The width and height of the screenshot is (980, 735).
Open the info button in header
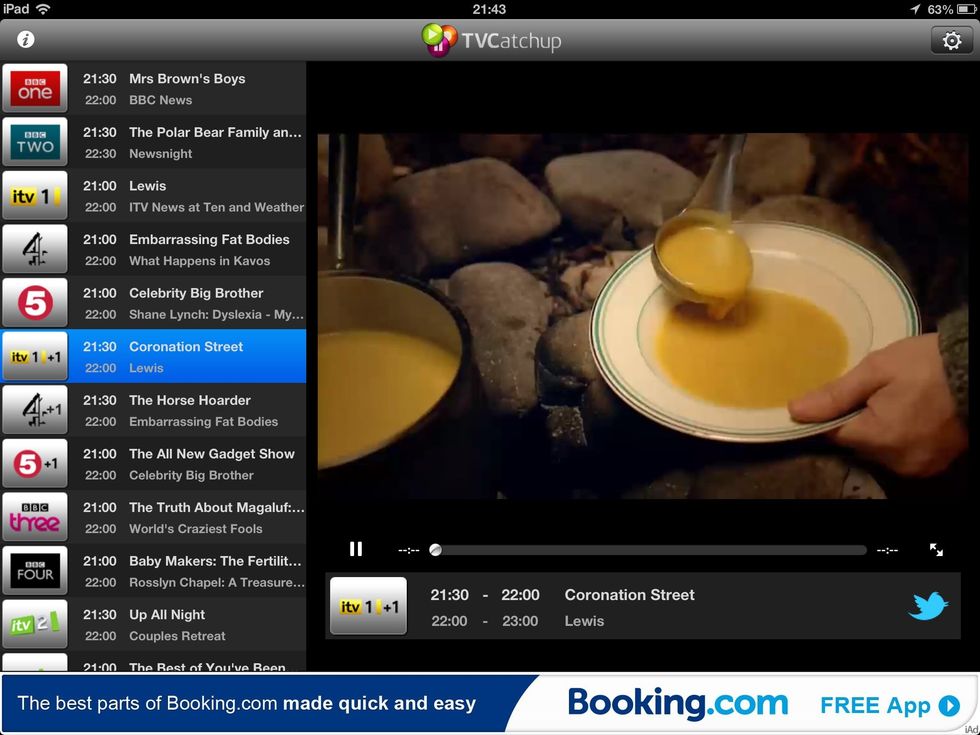coord(26,40)
